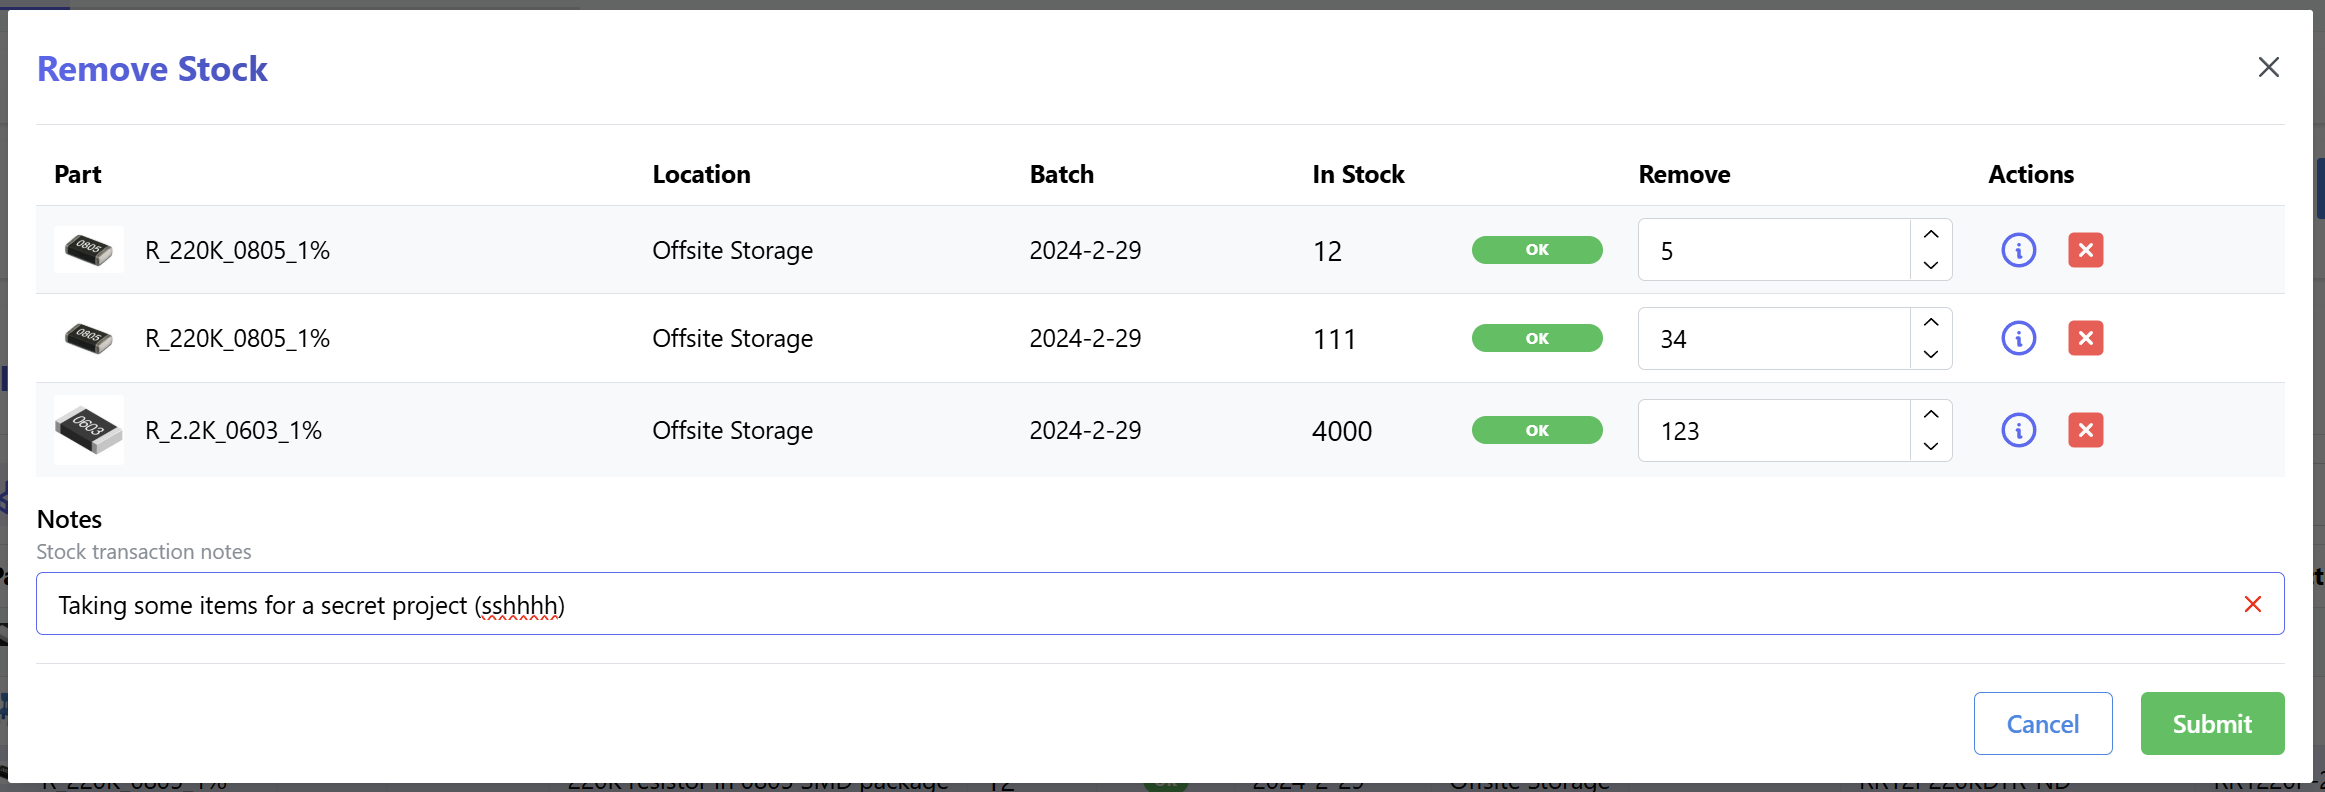Click the OK status badge for stock 4000
Viewport: 2325px width, 792px height.
tap(1536, 430)
